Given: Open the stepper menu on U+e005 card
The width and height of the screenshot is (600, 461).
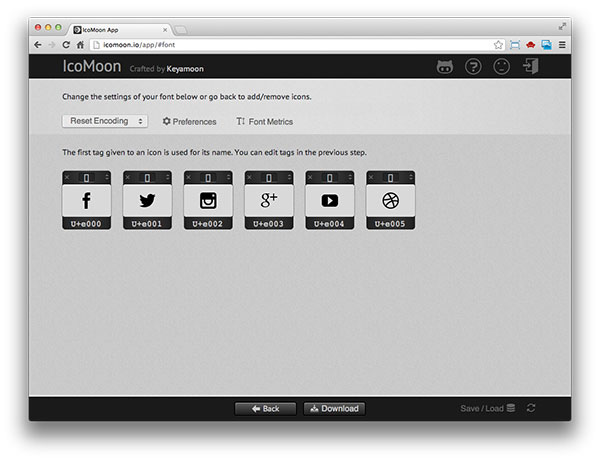Looking at the screenshot, I should click(x=411, y=177).
